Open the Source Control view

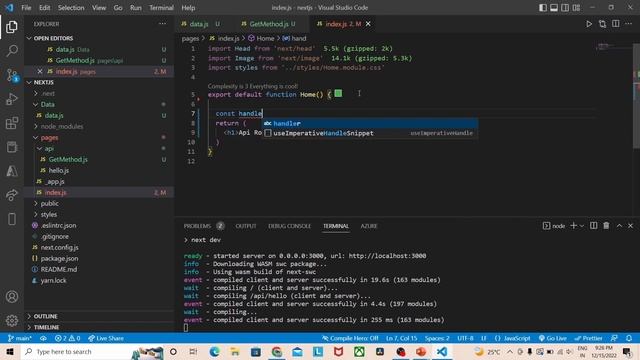(x=12, y=75)
